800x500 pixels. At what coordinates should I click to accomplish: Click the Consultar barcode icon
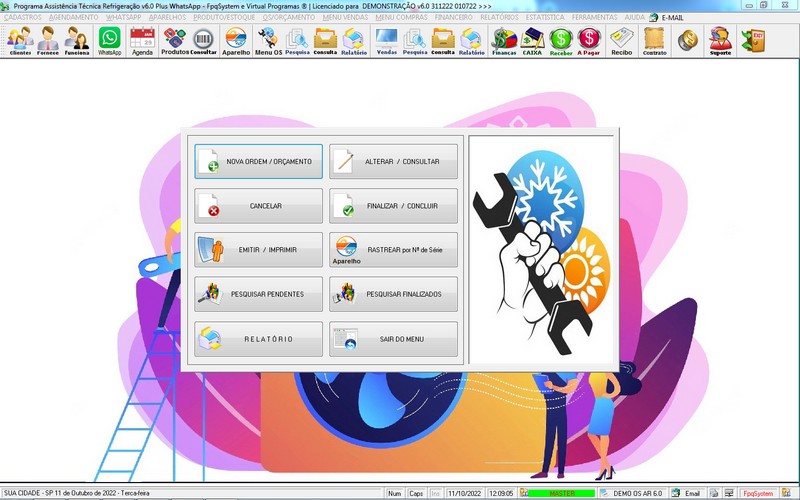(x=204, y=41)
